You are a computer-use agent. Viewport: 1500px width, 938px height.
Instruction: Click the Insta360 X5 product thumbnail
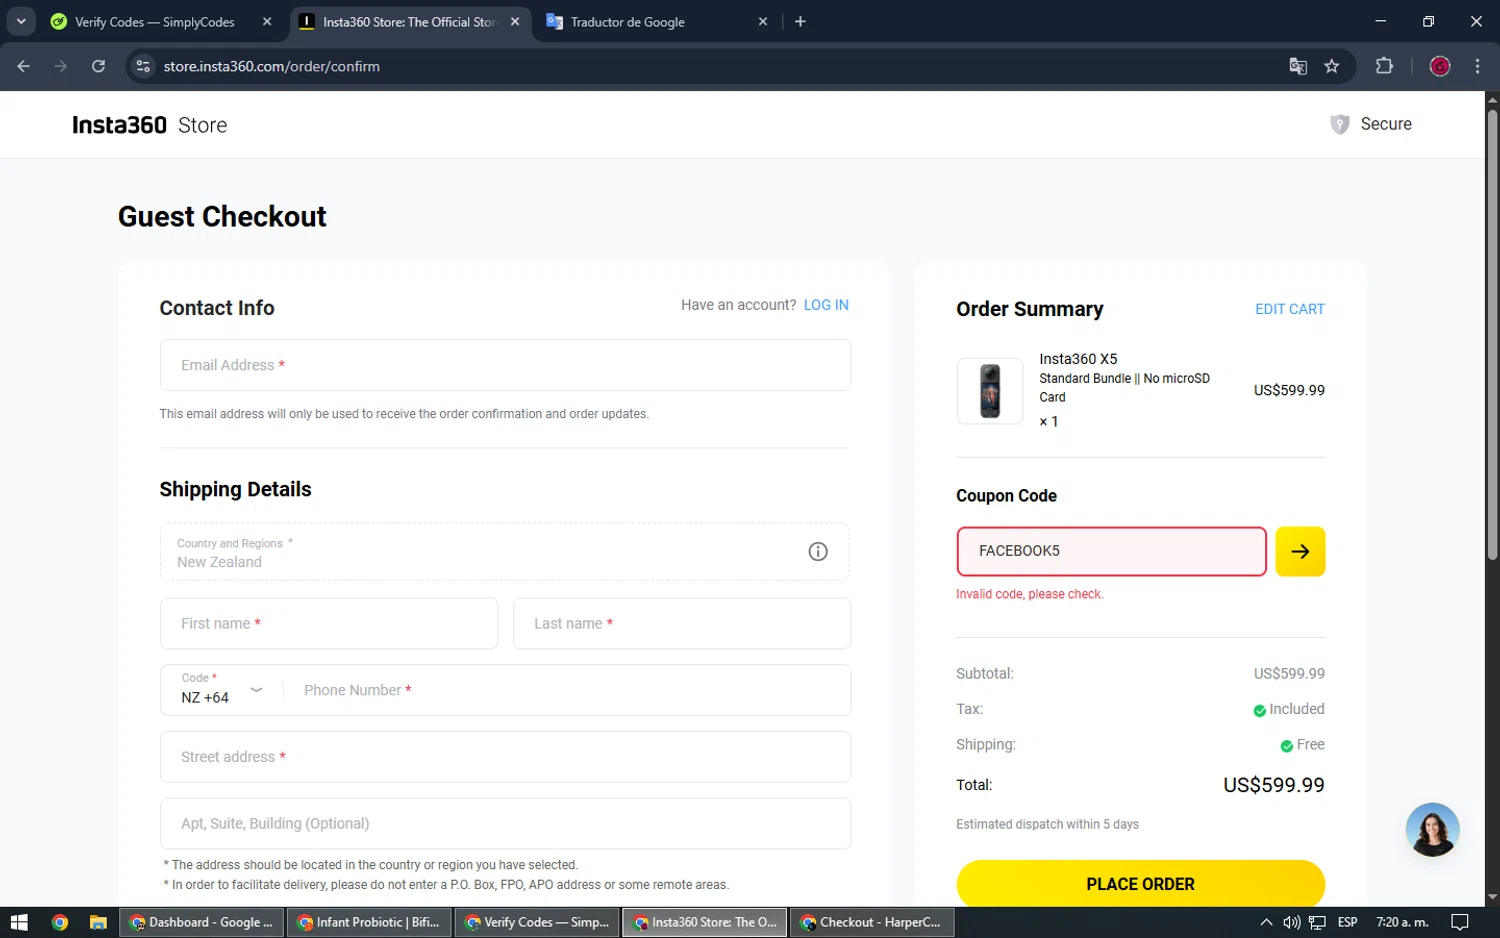tap(990, 391)
